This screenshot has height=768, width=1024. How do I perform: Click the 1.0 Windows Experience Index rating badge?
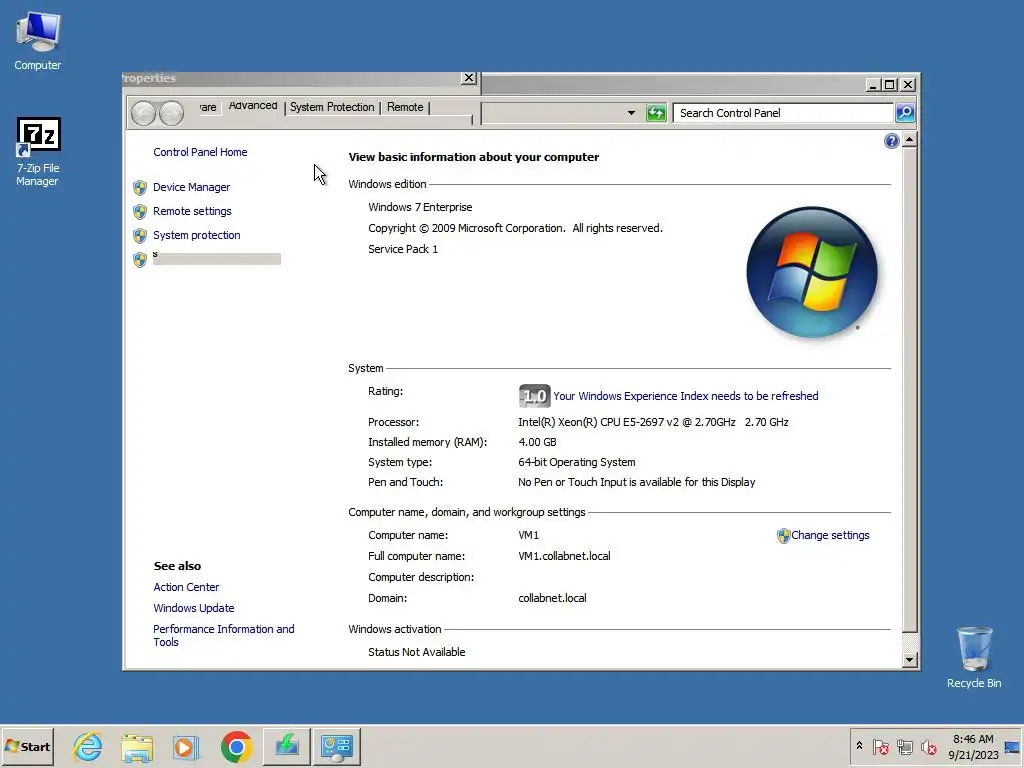pyautogui.click(x=534, y=396)
